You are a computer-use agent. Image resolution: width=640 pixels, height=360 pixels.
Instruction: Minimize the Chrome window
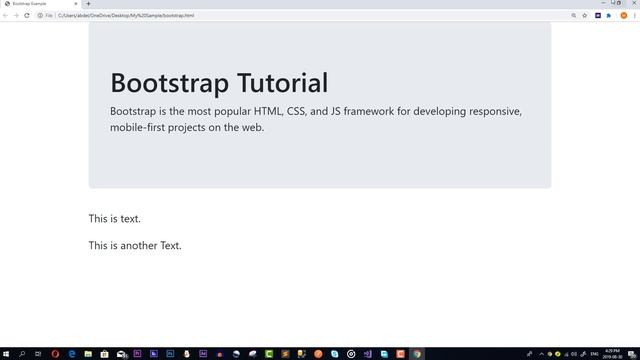[x=603, y=3]
